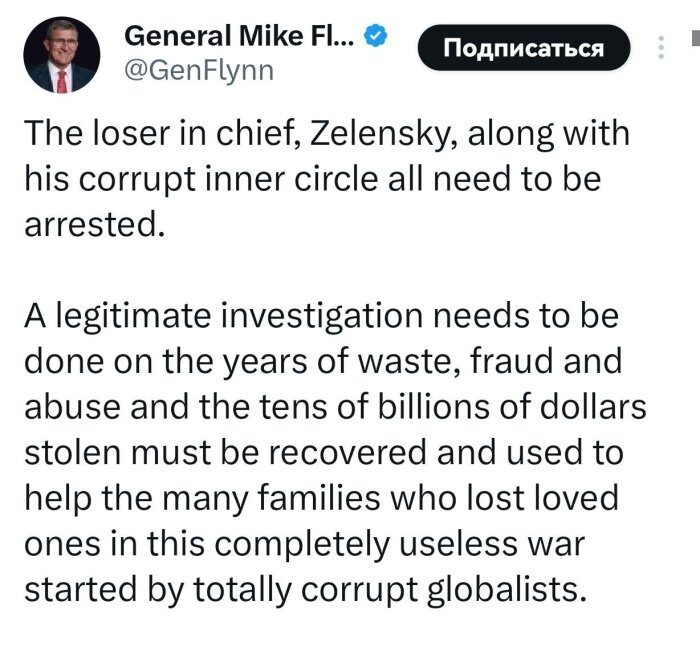Open General Mike Flynn's profile avatar
Viewport: 700px width, 650px height.
click(x=61, y=57)
